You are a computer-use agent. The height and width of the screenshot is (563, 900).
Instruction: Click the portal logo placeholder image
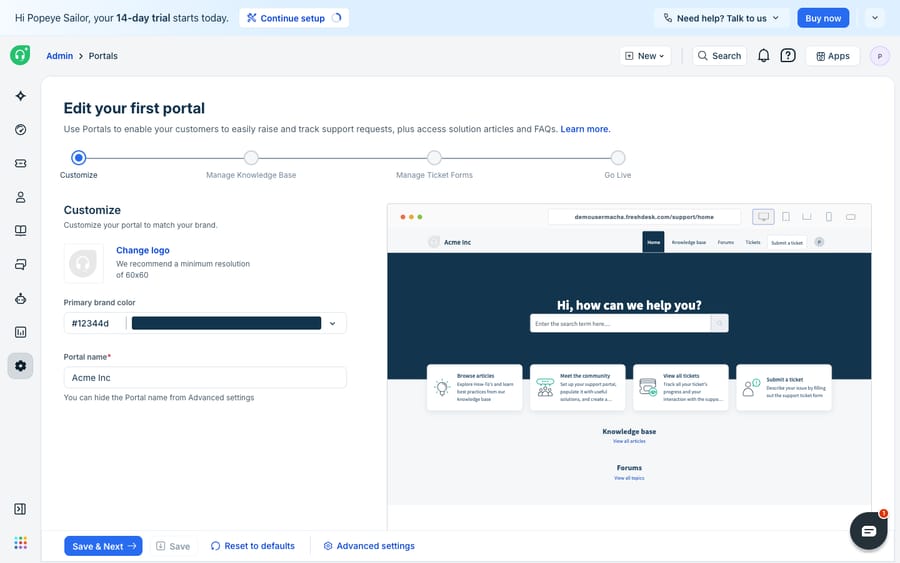(84, 263)
